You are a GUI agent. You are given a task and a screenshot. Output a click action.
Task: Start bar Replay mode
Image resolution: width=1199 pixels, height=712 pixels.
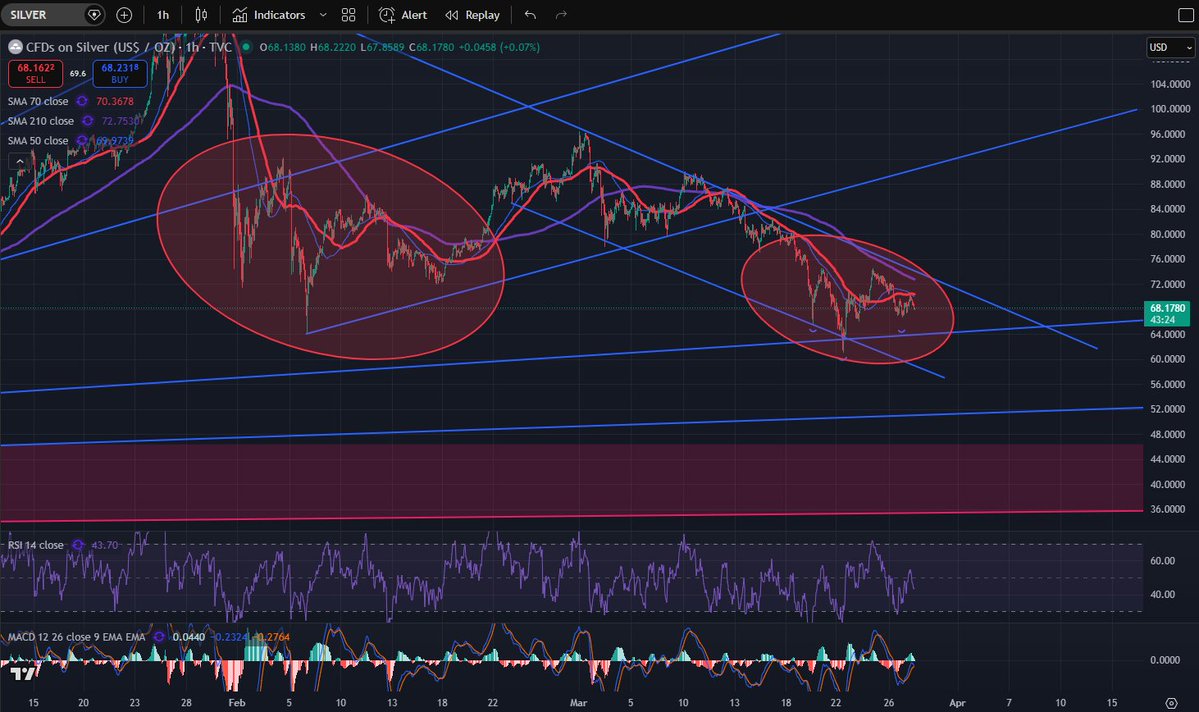click(x=473, y=15)
